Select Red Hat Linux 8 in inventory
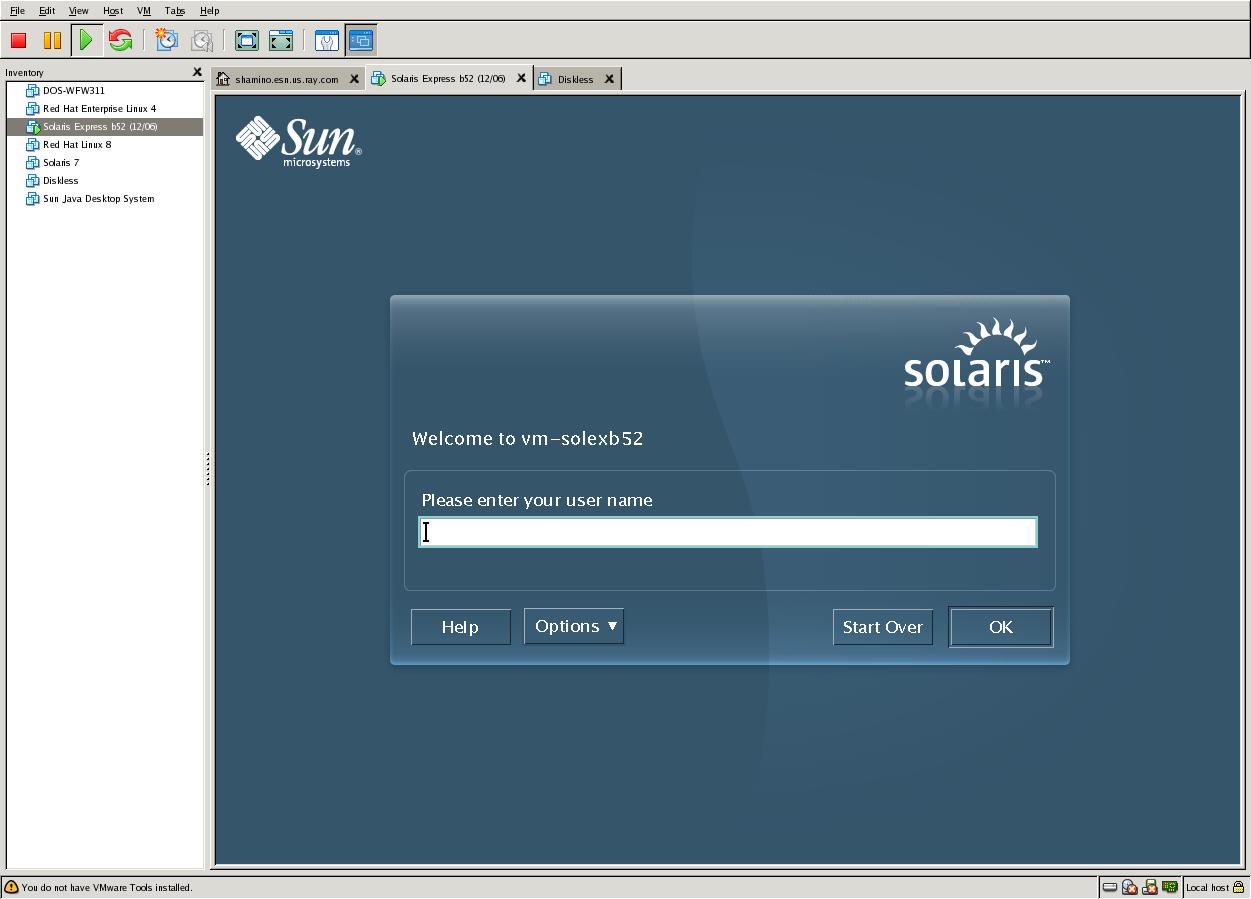The image size is (1251, 899). 105,145
